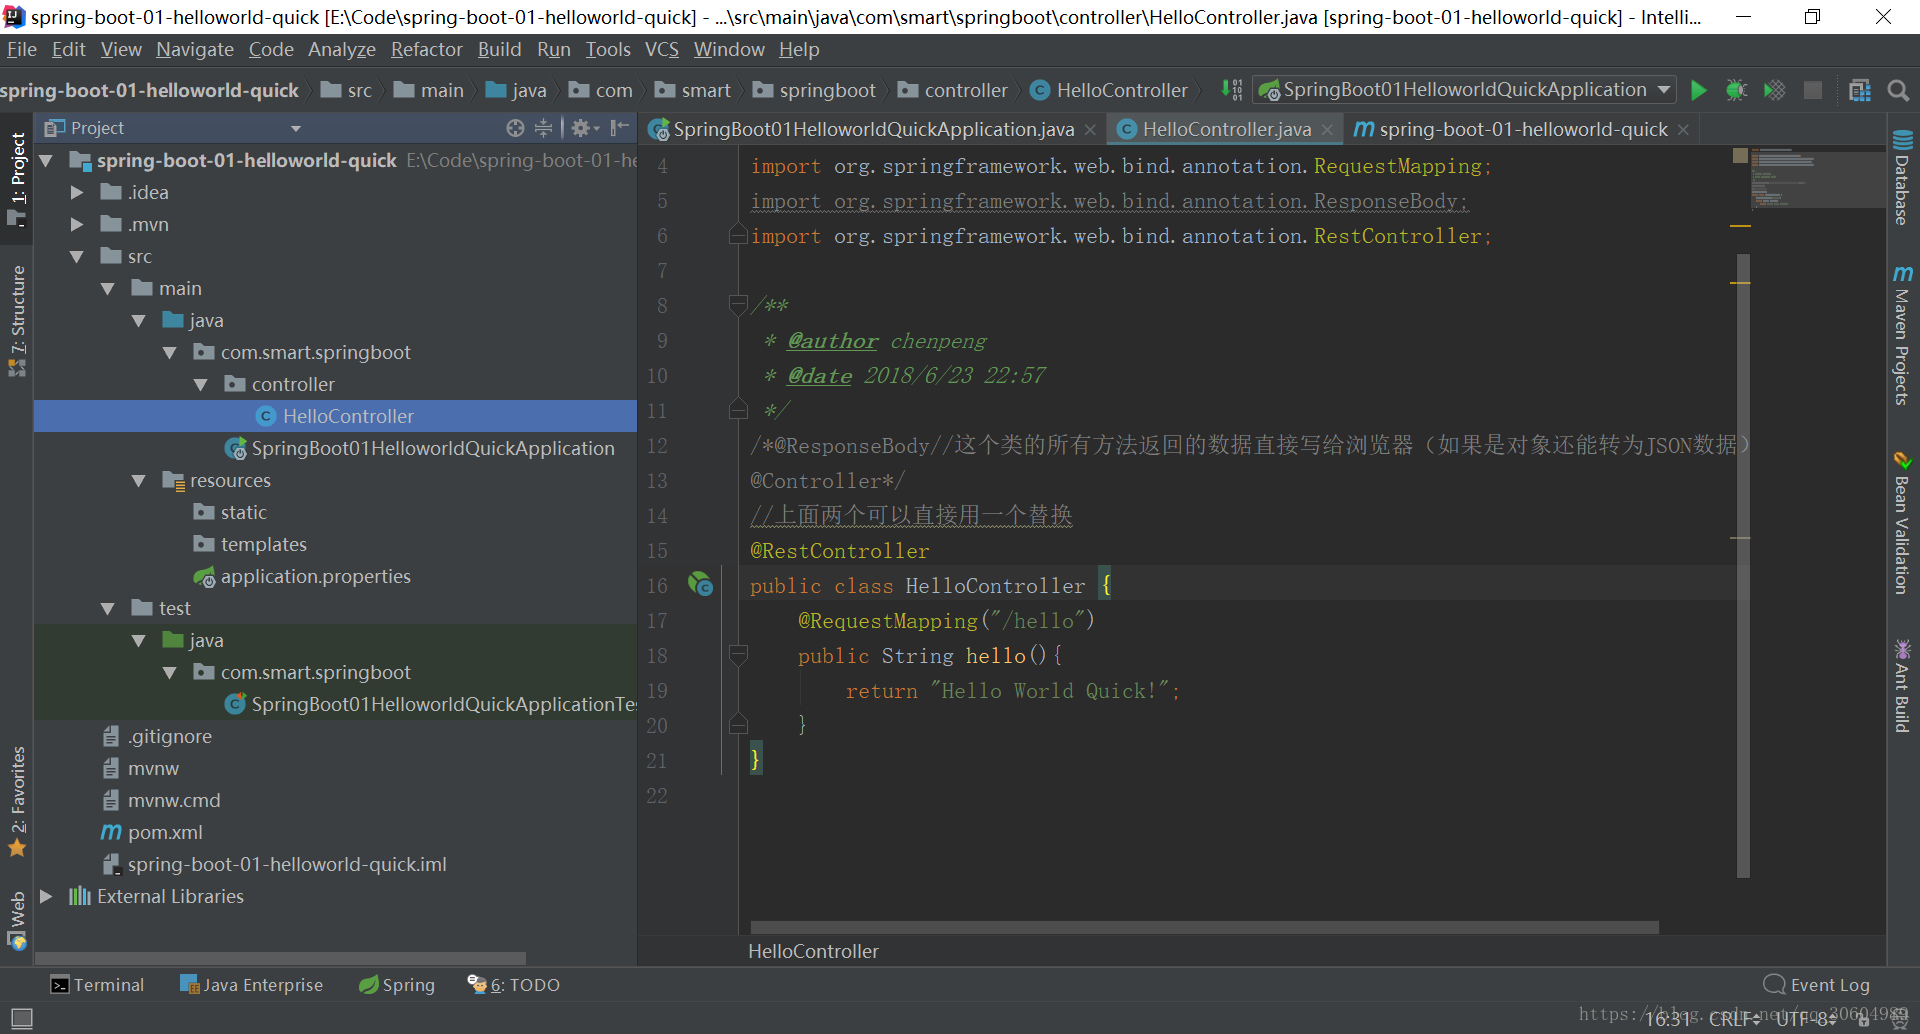Open the Spring tool window

397,985
